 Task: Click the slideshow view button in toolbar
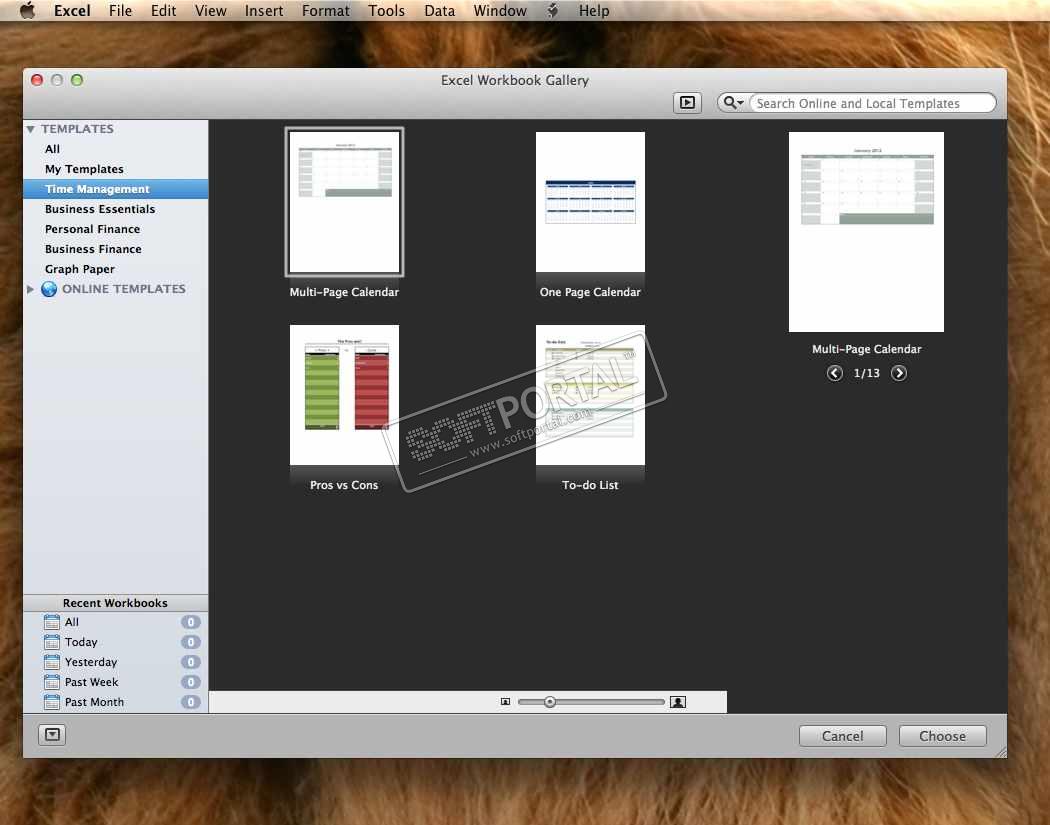[x=687, y=102]
